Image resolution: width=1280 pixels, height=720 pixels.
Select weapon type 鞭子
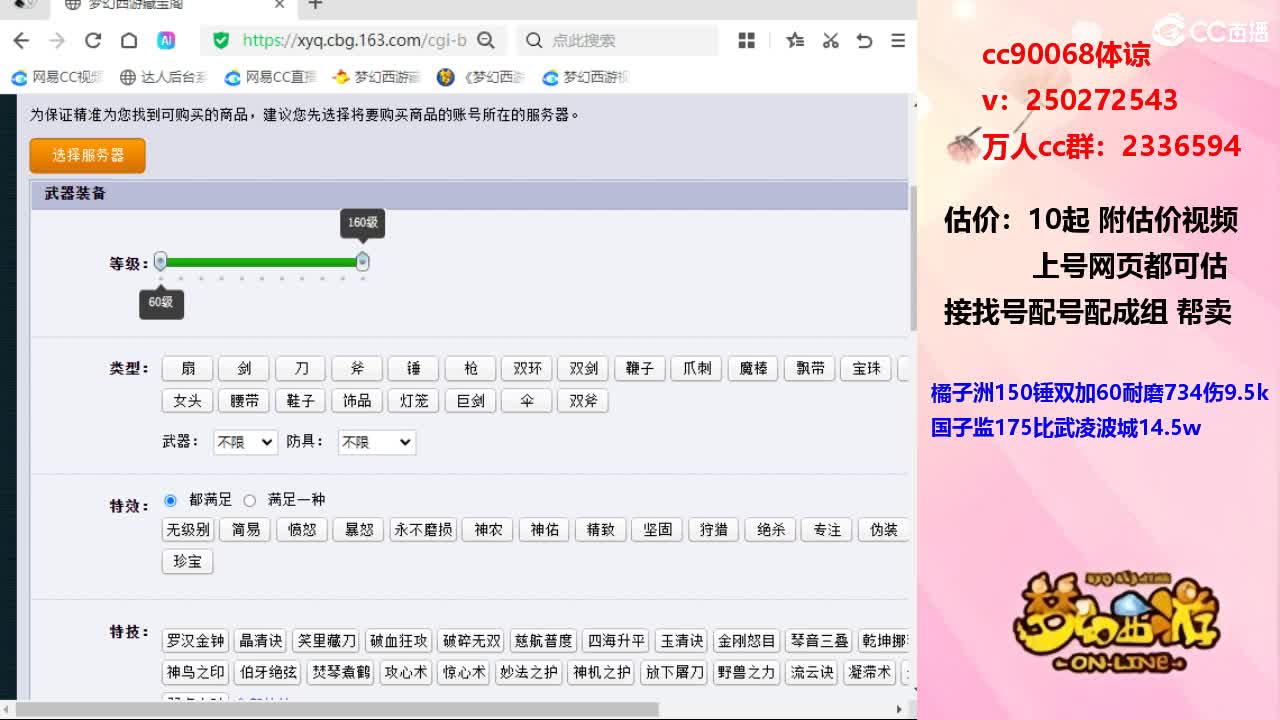[640, 369]
